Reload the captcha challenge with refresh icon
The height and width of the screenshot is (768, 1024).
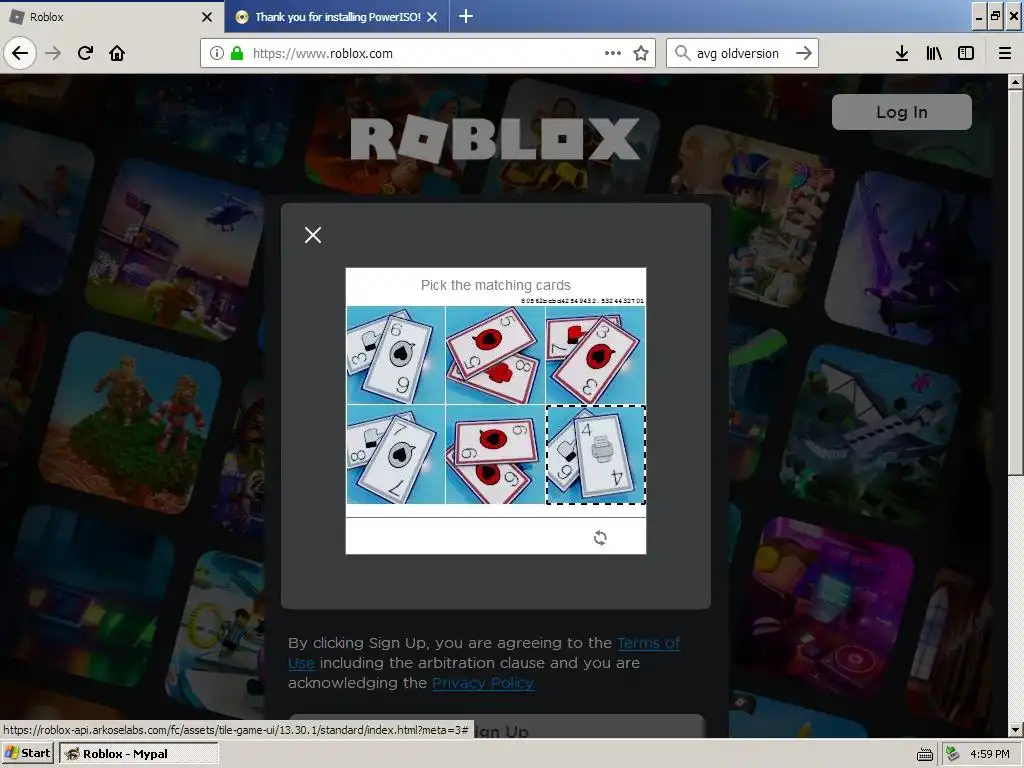[600, 537]
